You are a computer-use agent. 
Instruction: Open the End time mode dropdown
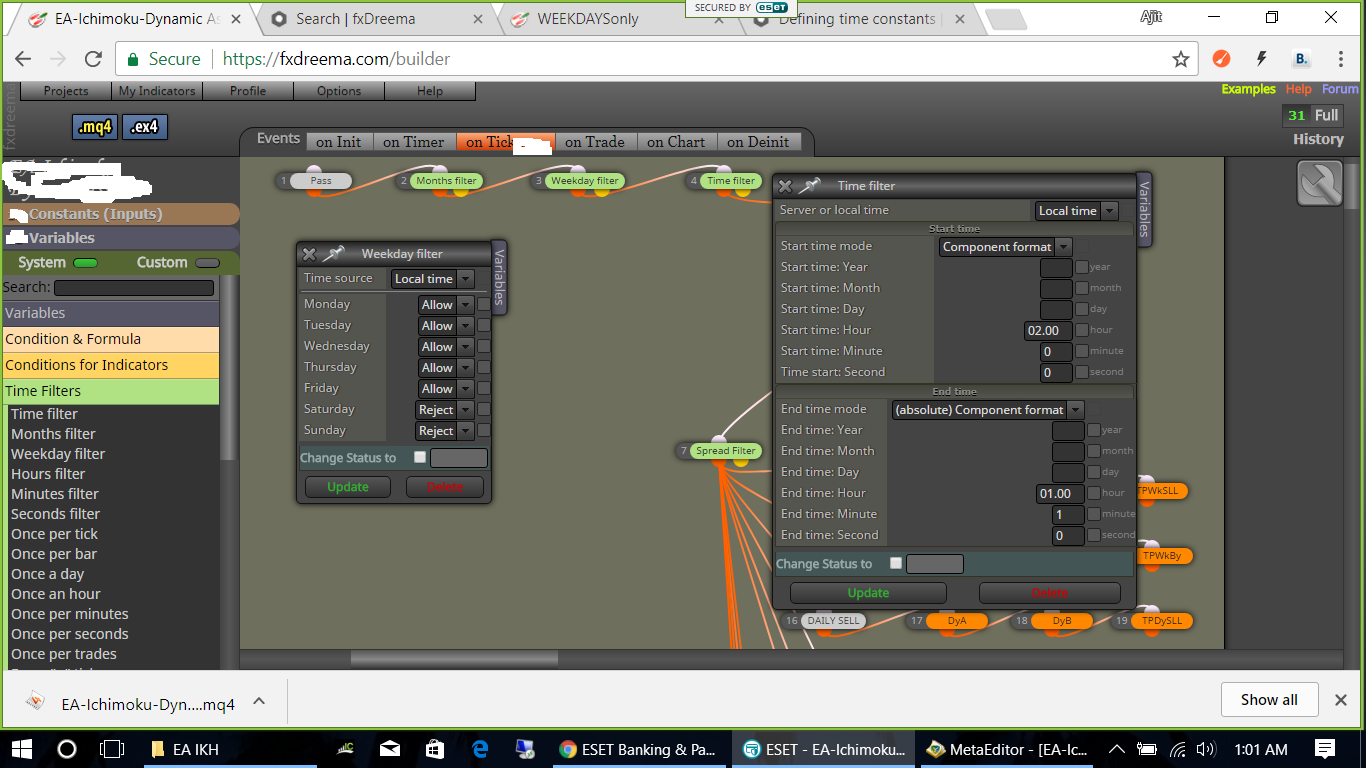(987, 410)
